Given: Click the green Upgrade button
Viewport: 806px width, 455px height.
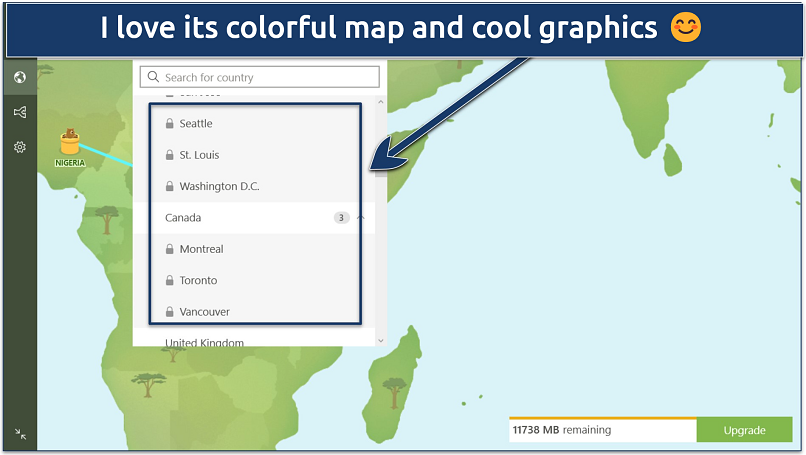Looking at the screenshot, I should click(x=744, y=430).
